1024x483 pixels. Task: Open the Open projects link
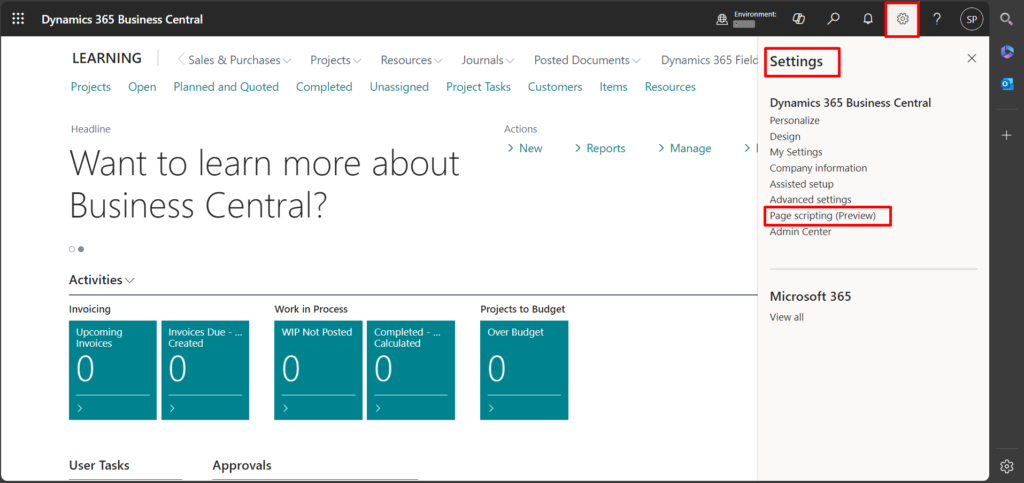[142, 87]
